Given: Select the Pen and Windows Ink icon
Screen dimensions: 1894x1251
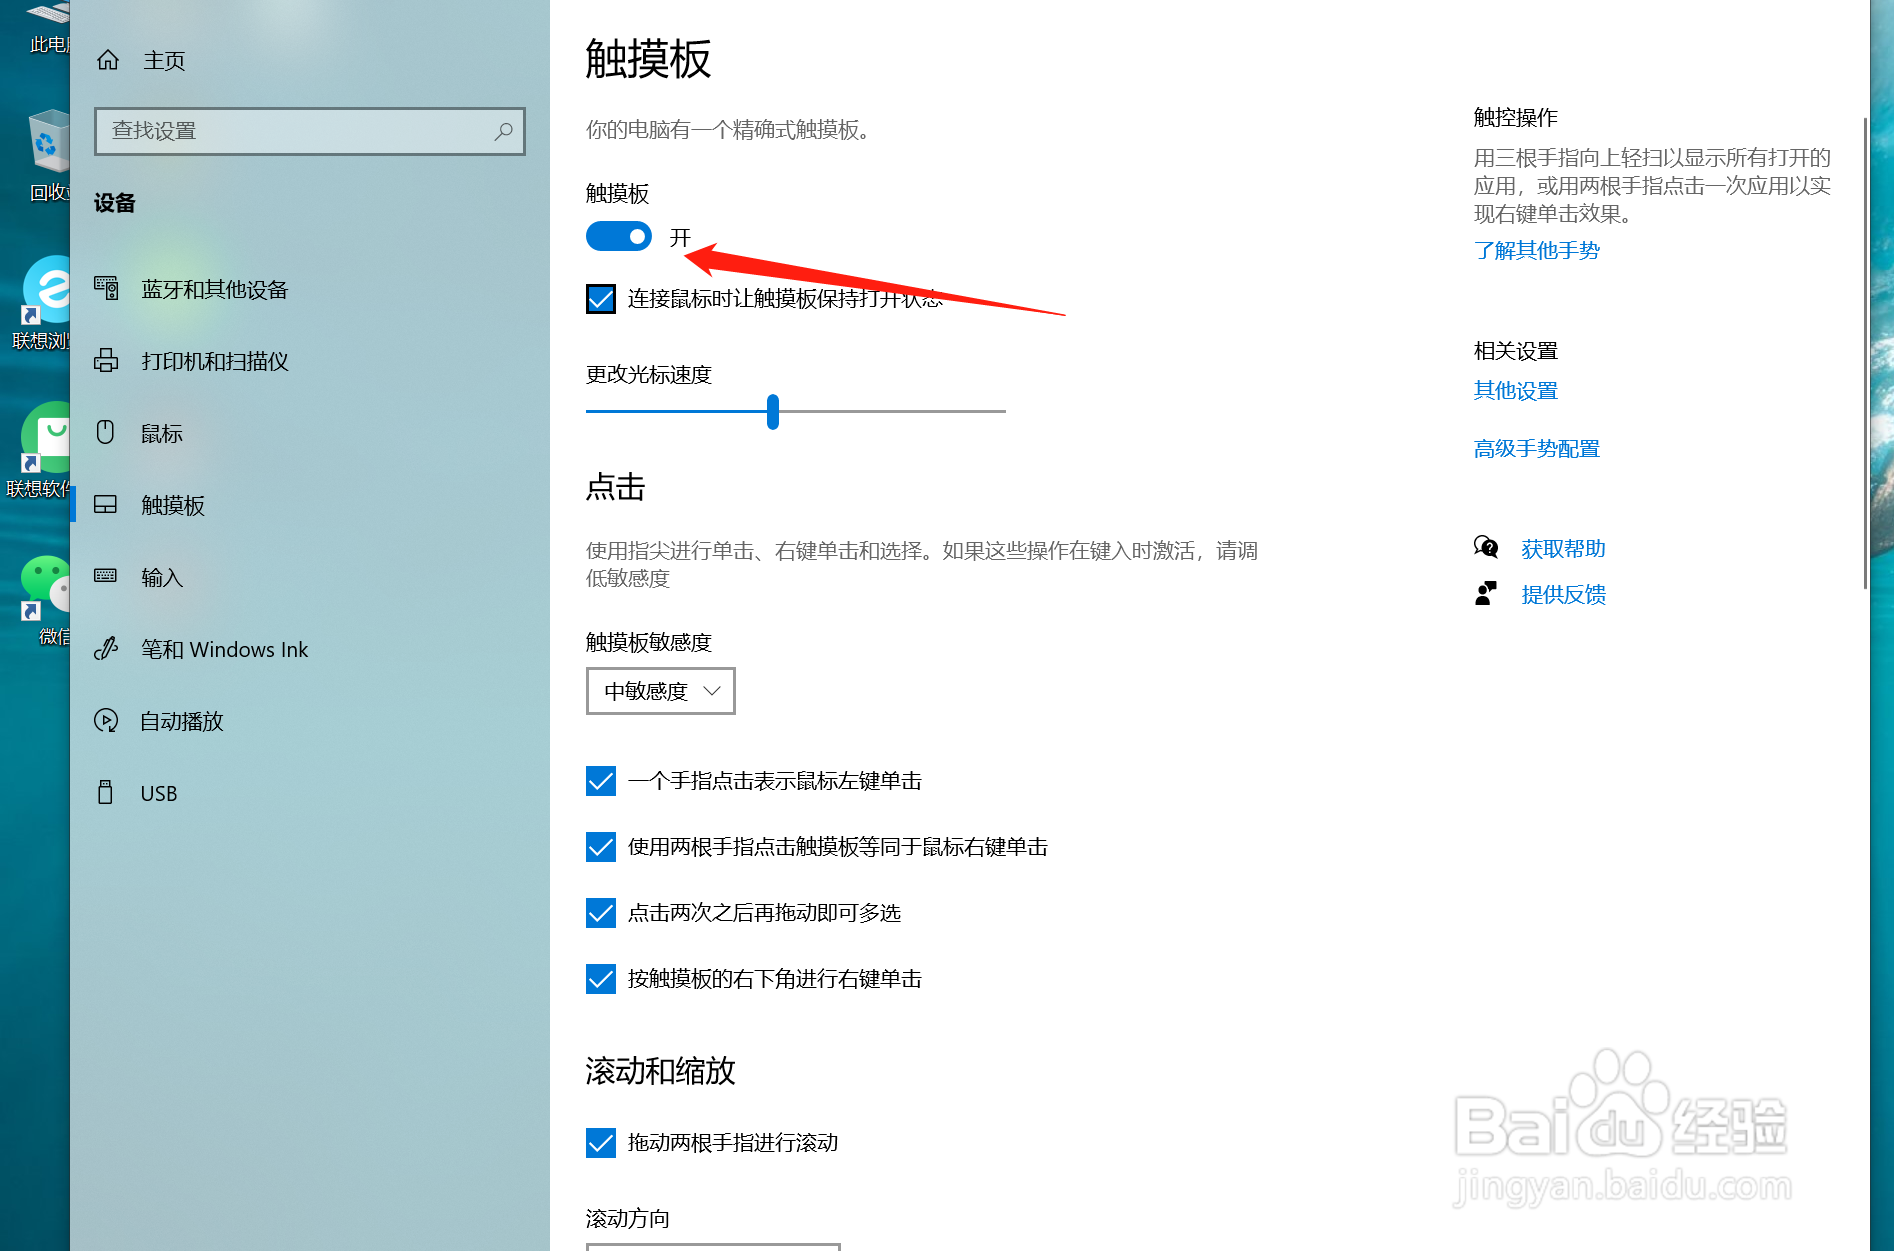Looking at the screenshot, I should pyautogui.click(x=107, y=648).
